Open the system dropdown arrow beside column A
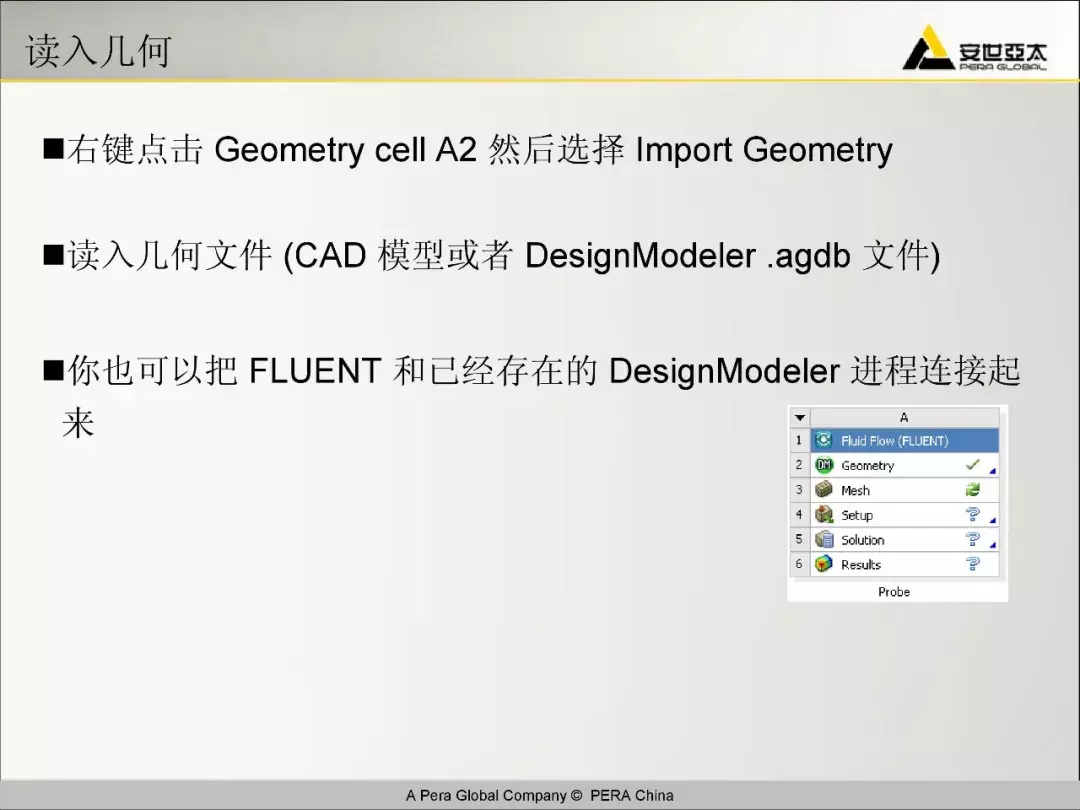 pos(799,417)
